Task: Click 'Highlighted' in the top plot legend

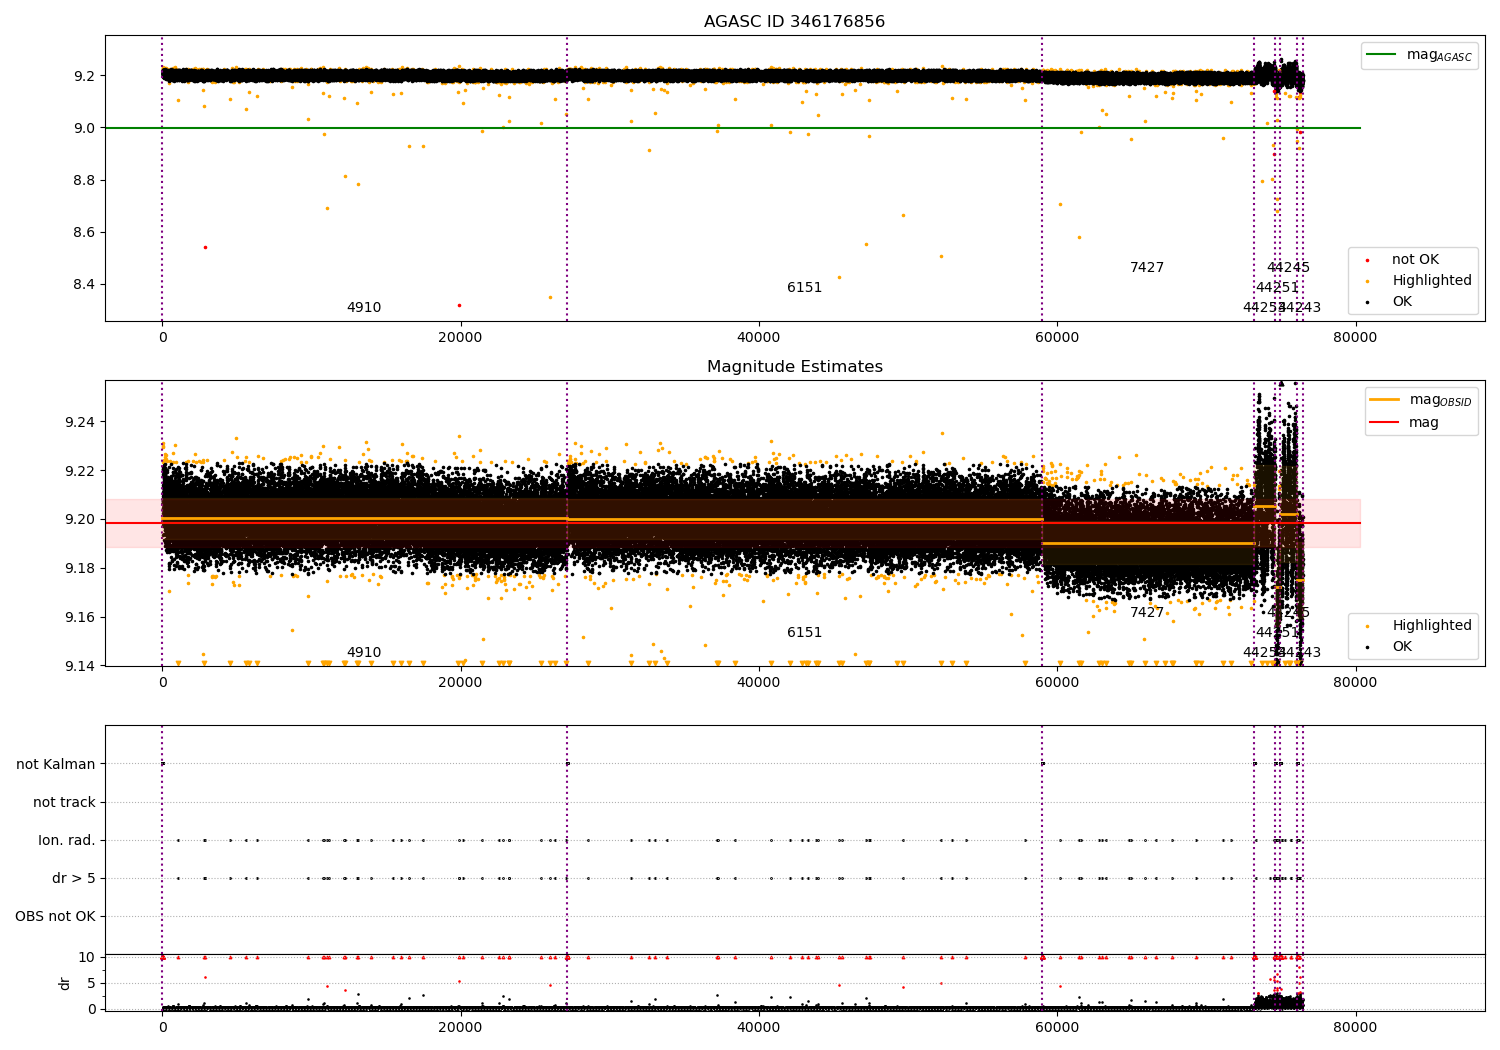Action: (x=1432, y=281)
